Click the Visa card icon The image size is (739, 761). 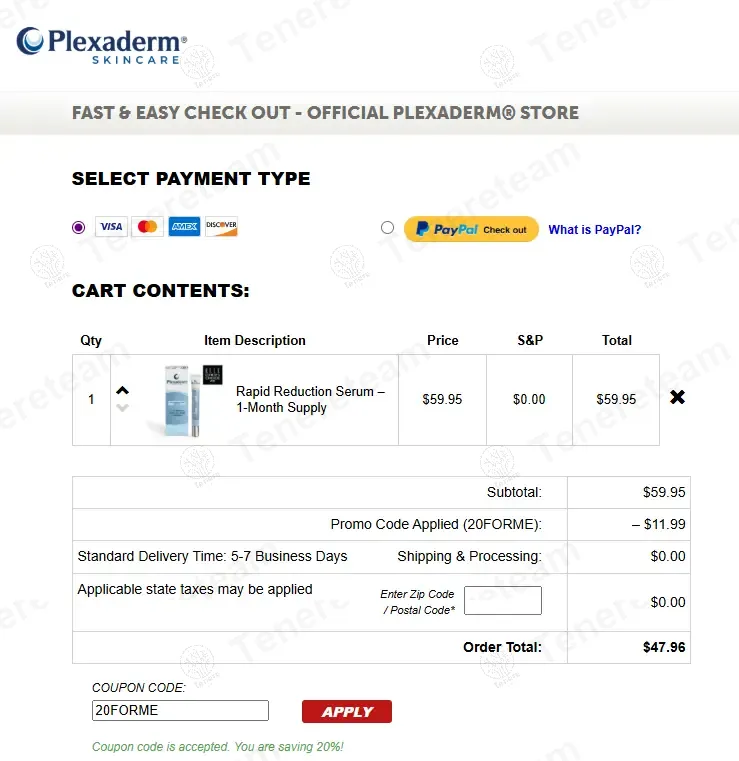[x=110, y=227]
